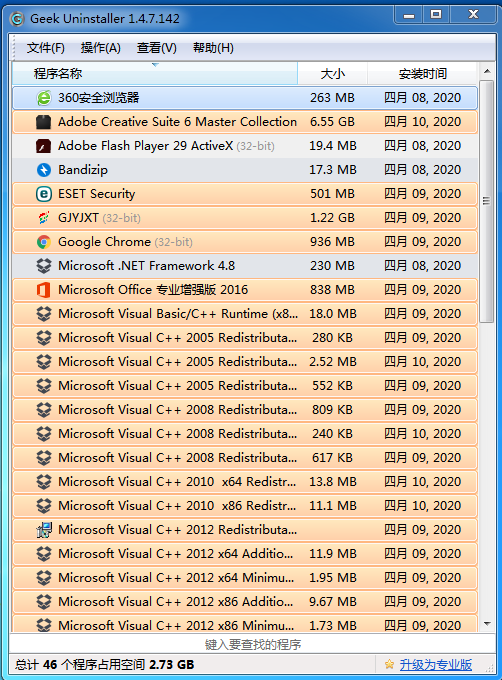The image size is (502, 680).
Task: Click icon of 552 KB Visual C++ 2005 row
Action: pos(44,386)
